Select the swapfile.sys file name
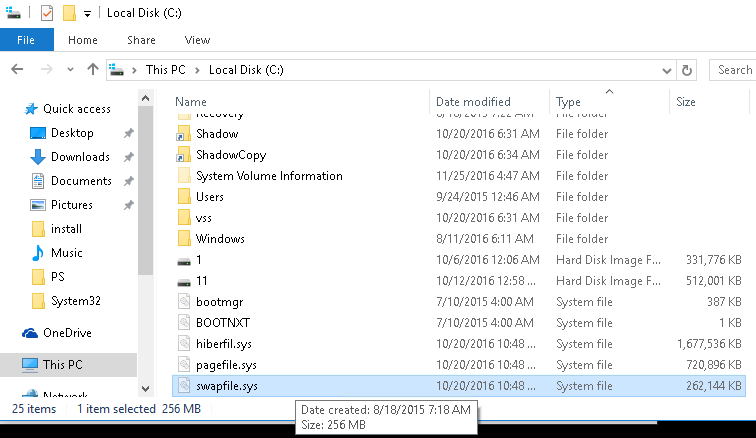756x438 pixels. (x=227, y=386)
